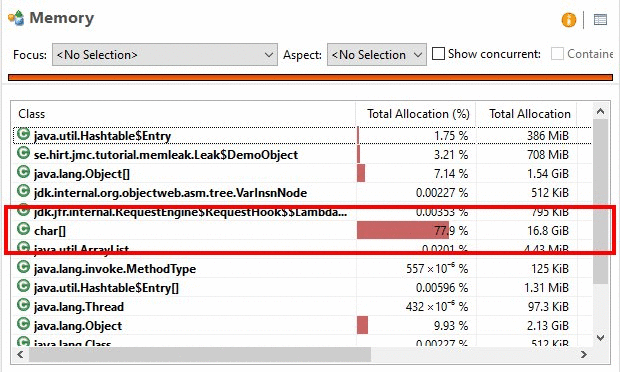This screenshot has height=372, width=620.
Task: Click class icon beside Leak$DemoObject
Action: pos(23,153)
